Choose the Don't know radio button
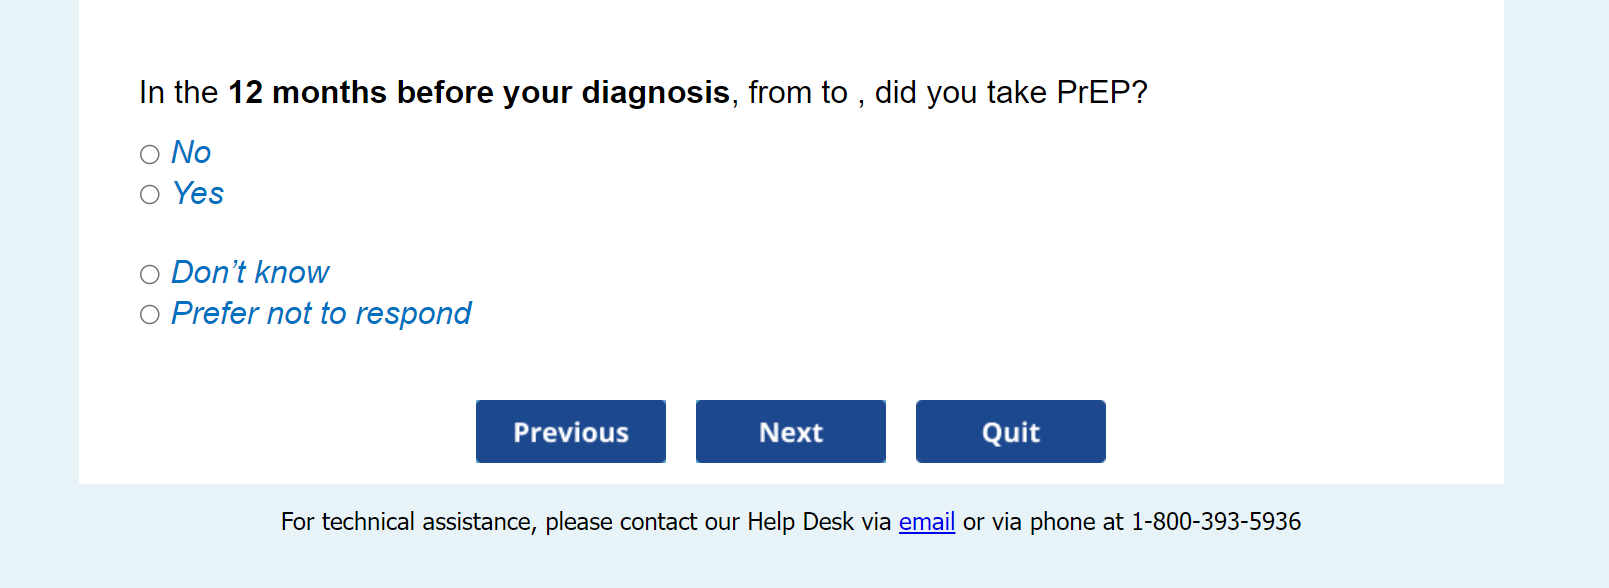Viewport: 1609px width, 588px height. tap(150, 274)
